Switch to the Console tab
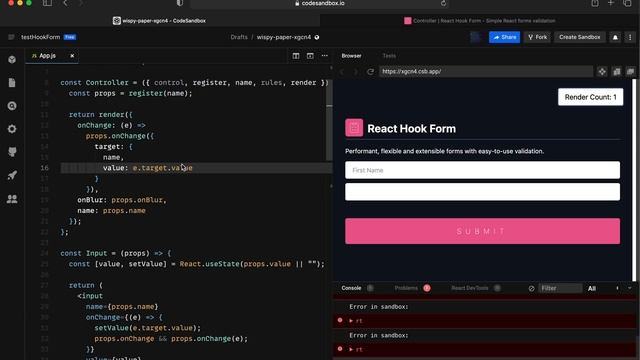The height and width of the screenshot is (360, 640). 351,288
